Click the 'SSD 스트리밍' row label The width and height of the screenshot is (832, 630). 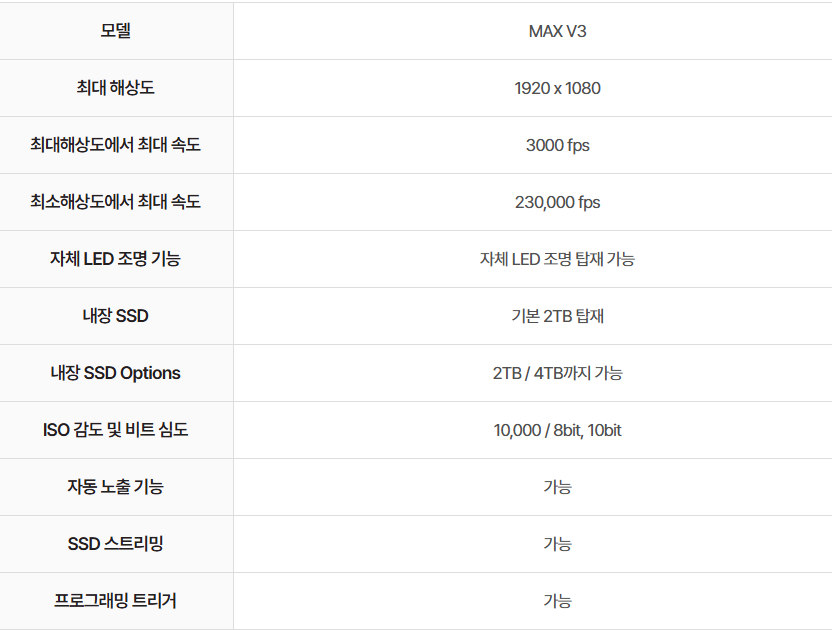click(116, 544)
